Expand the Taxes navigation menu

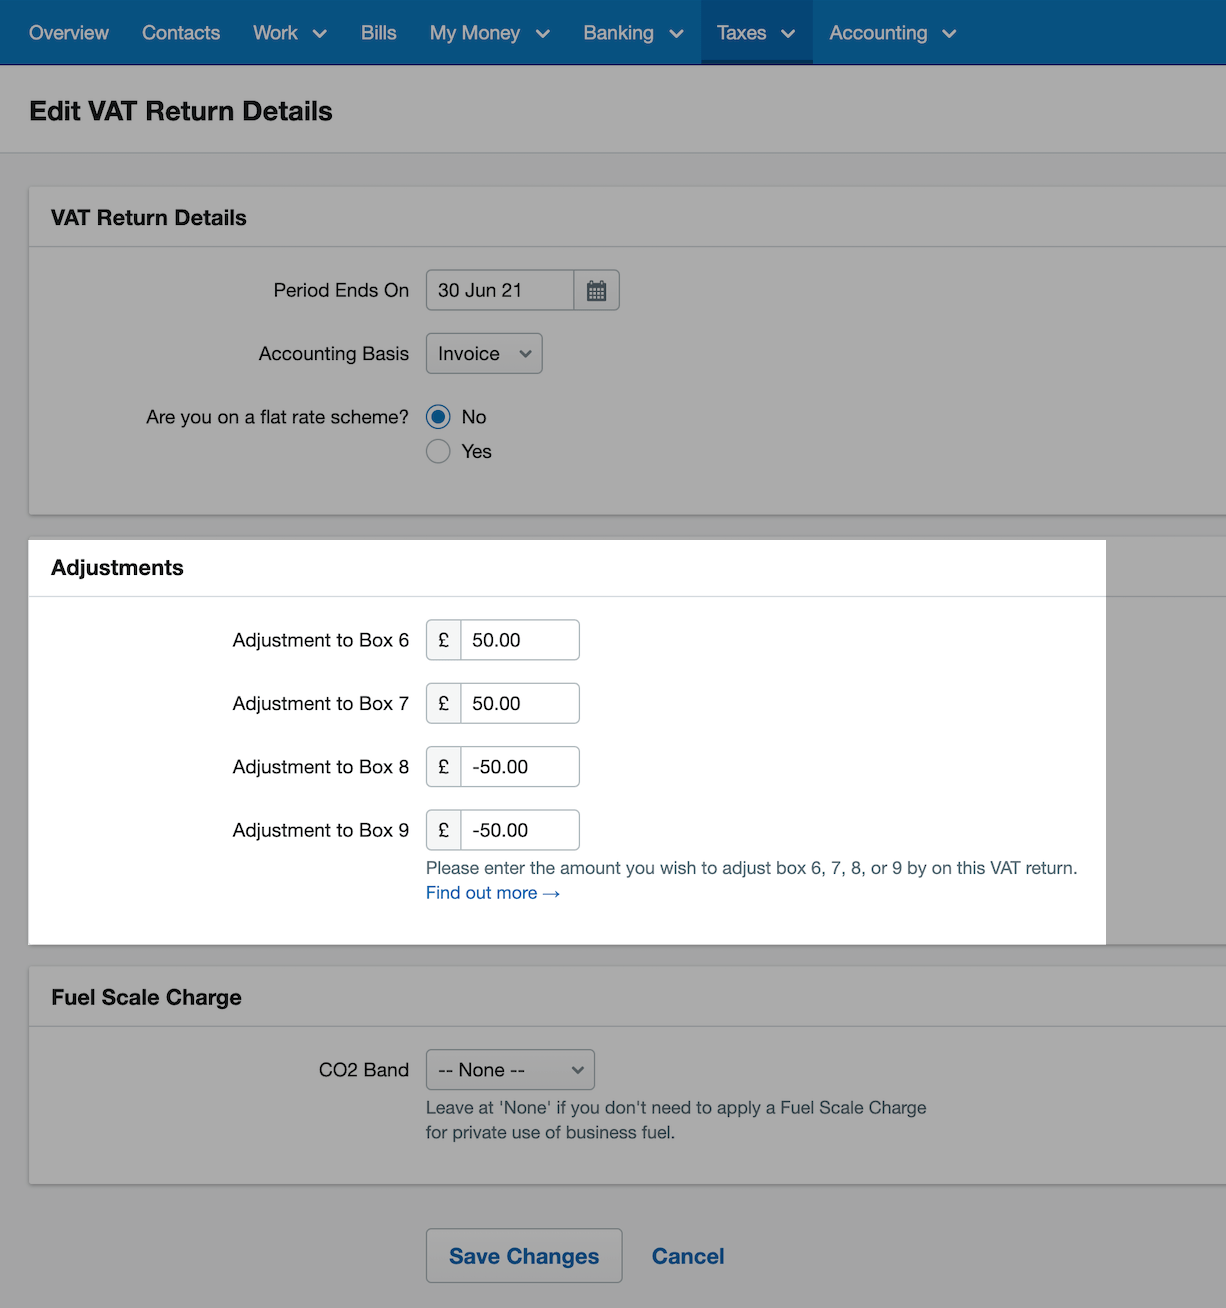789,33
